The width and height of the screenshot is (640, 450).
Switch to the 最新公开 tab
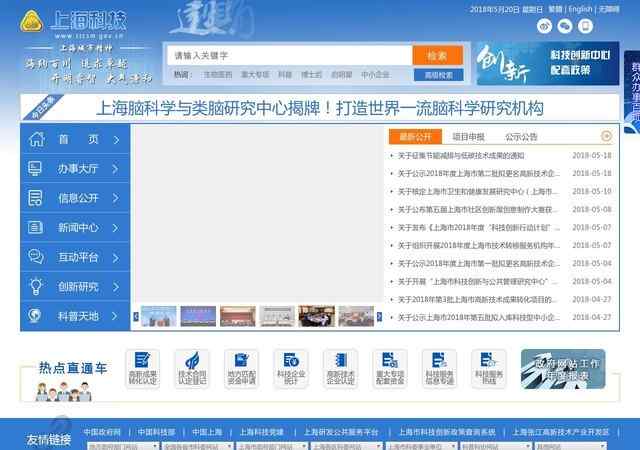415,137
